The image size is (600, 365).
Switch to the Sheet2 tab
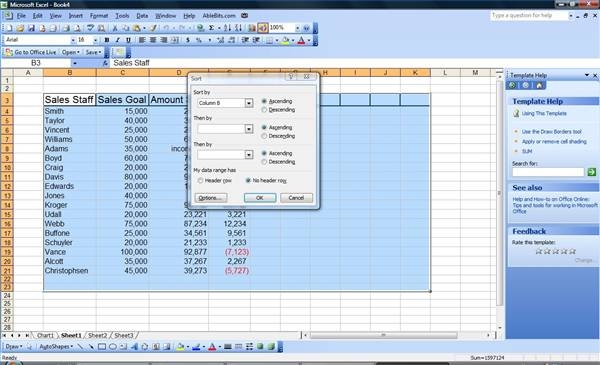(x=98, y=336)
